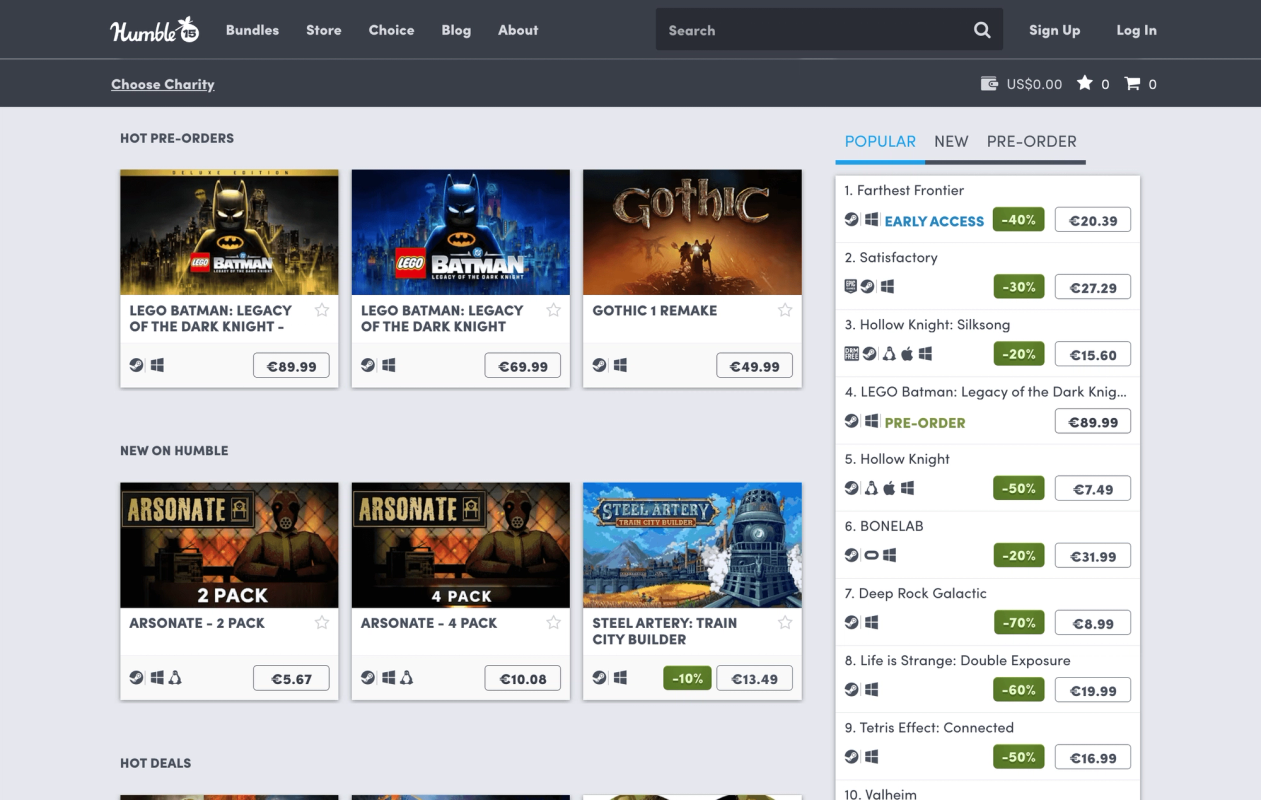This screenshot has width=1261, height=800.
Task: Wishlist Arsonate - 2 Pack star
Action: click(x=322, y=622)
